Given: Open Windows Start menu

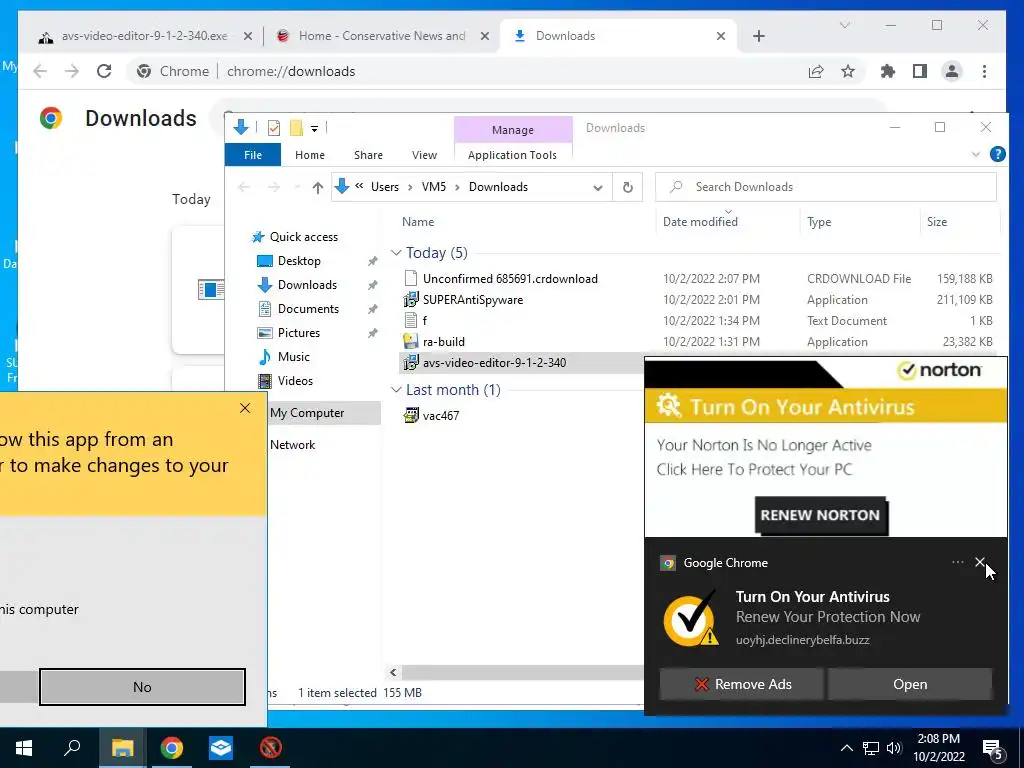Looking at the screenshot, I should (24, 748).
